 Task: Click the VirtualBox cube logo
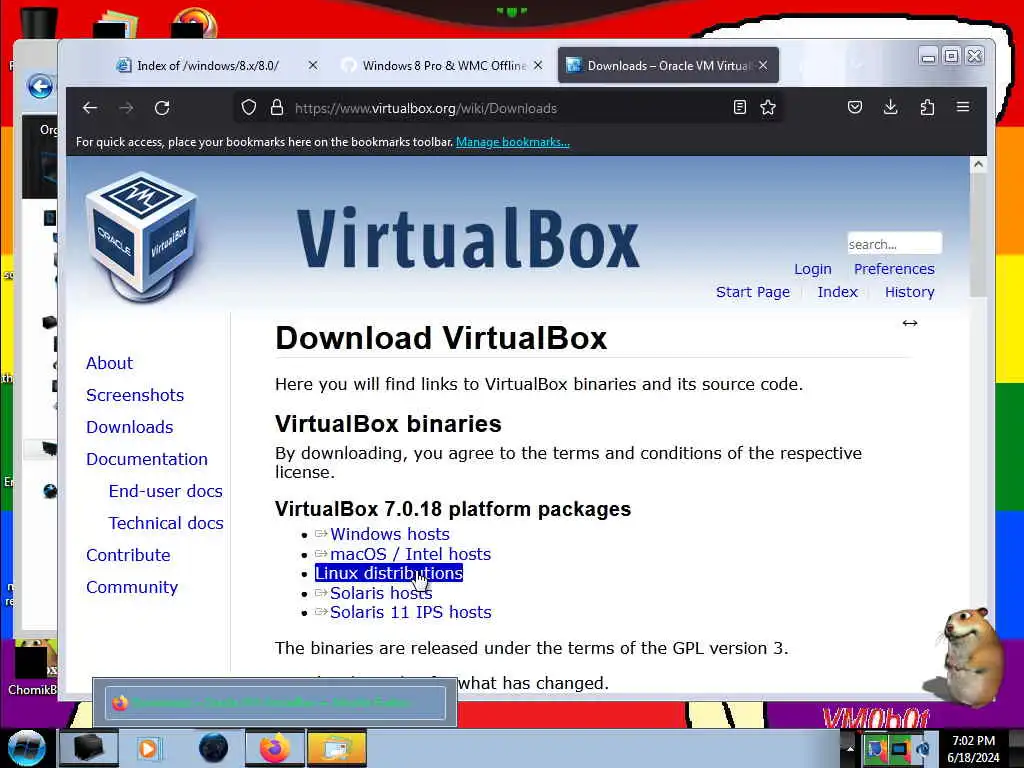(142, 236)
